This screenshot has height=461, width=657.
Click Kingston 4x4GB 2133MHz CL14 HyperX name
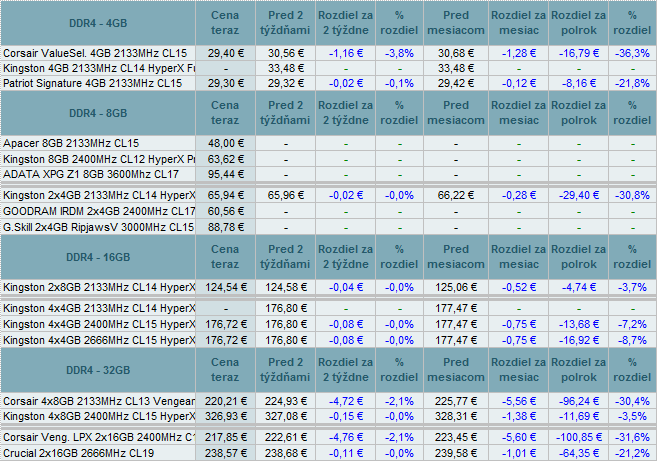point(99,308)
